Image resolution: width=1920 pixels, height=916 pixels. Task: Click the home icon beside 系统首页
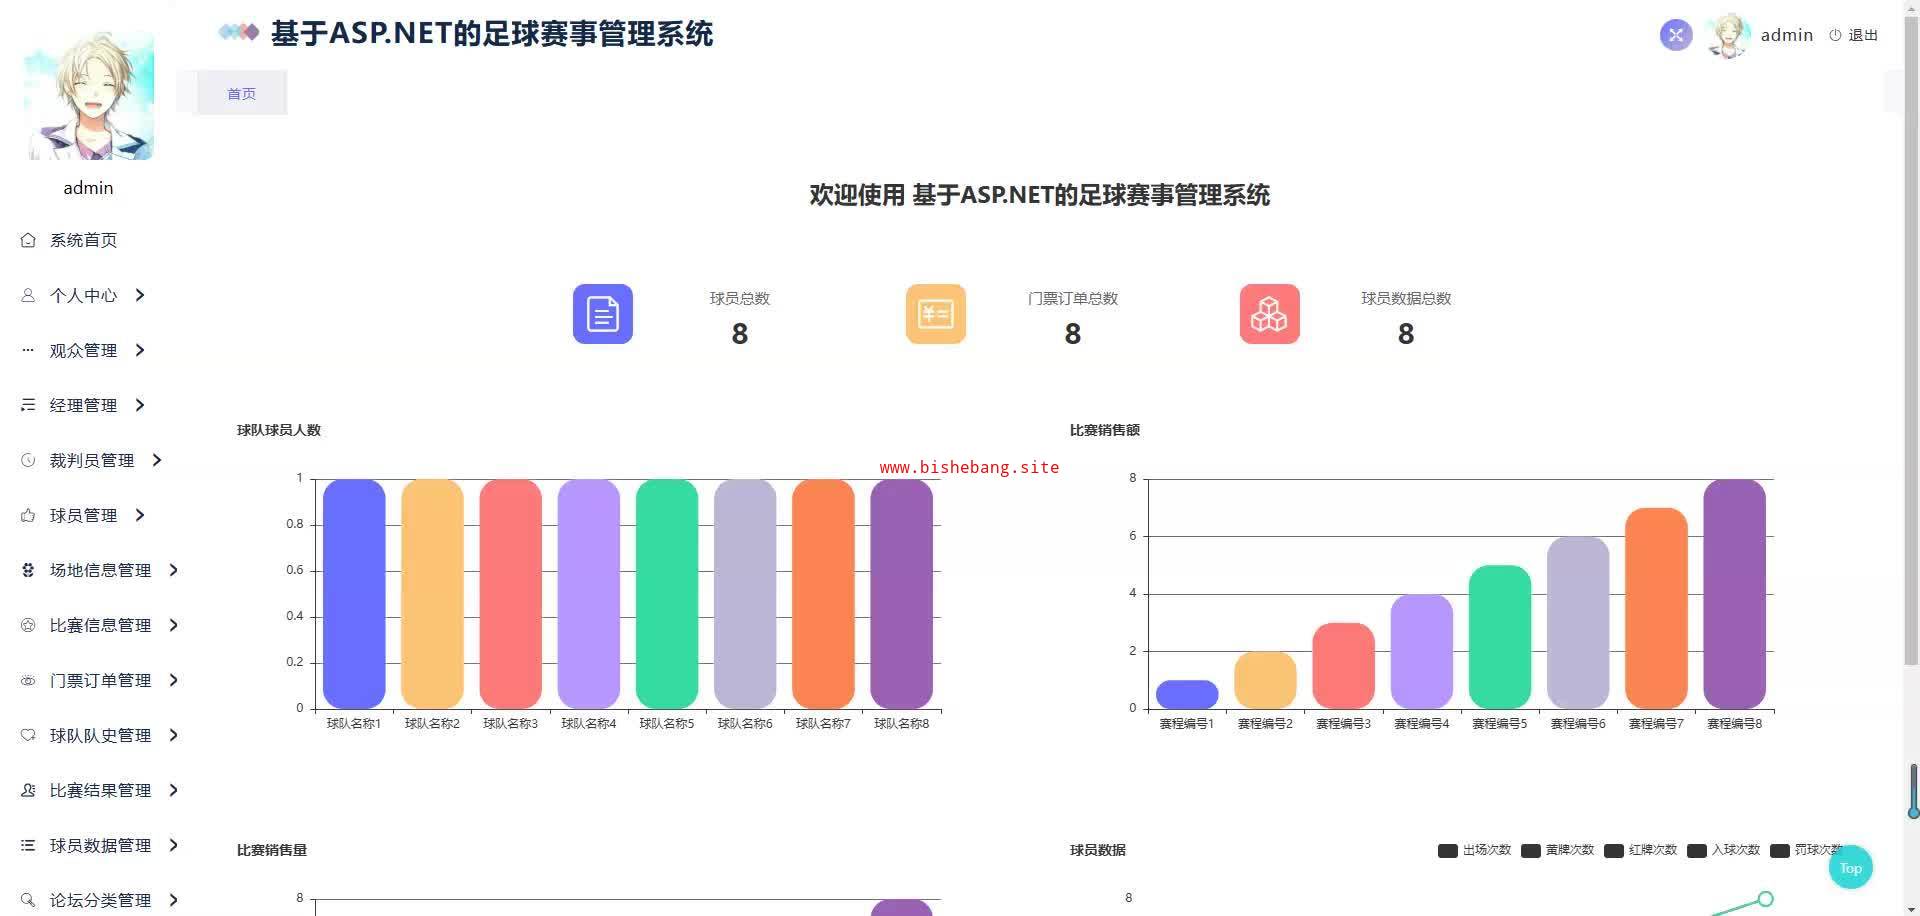pos(28,240)
